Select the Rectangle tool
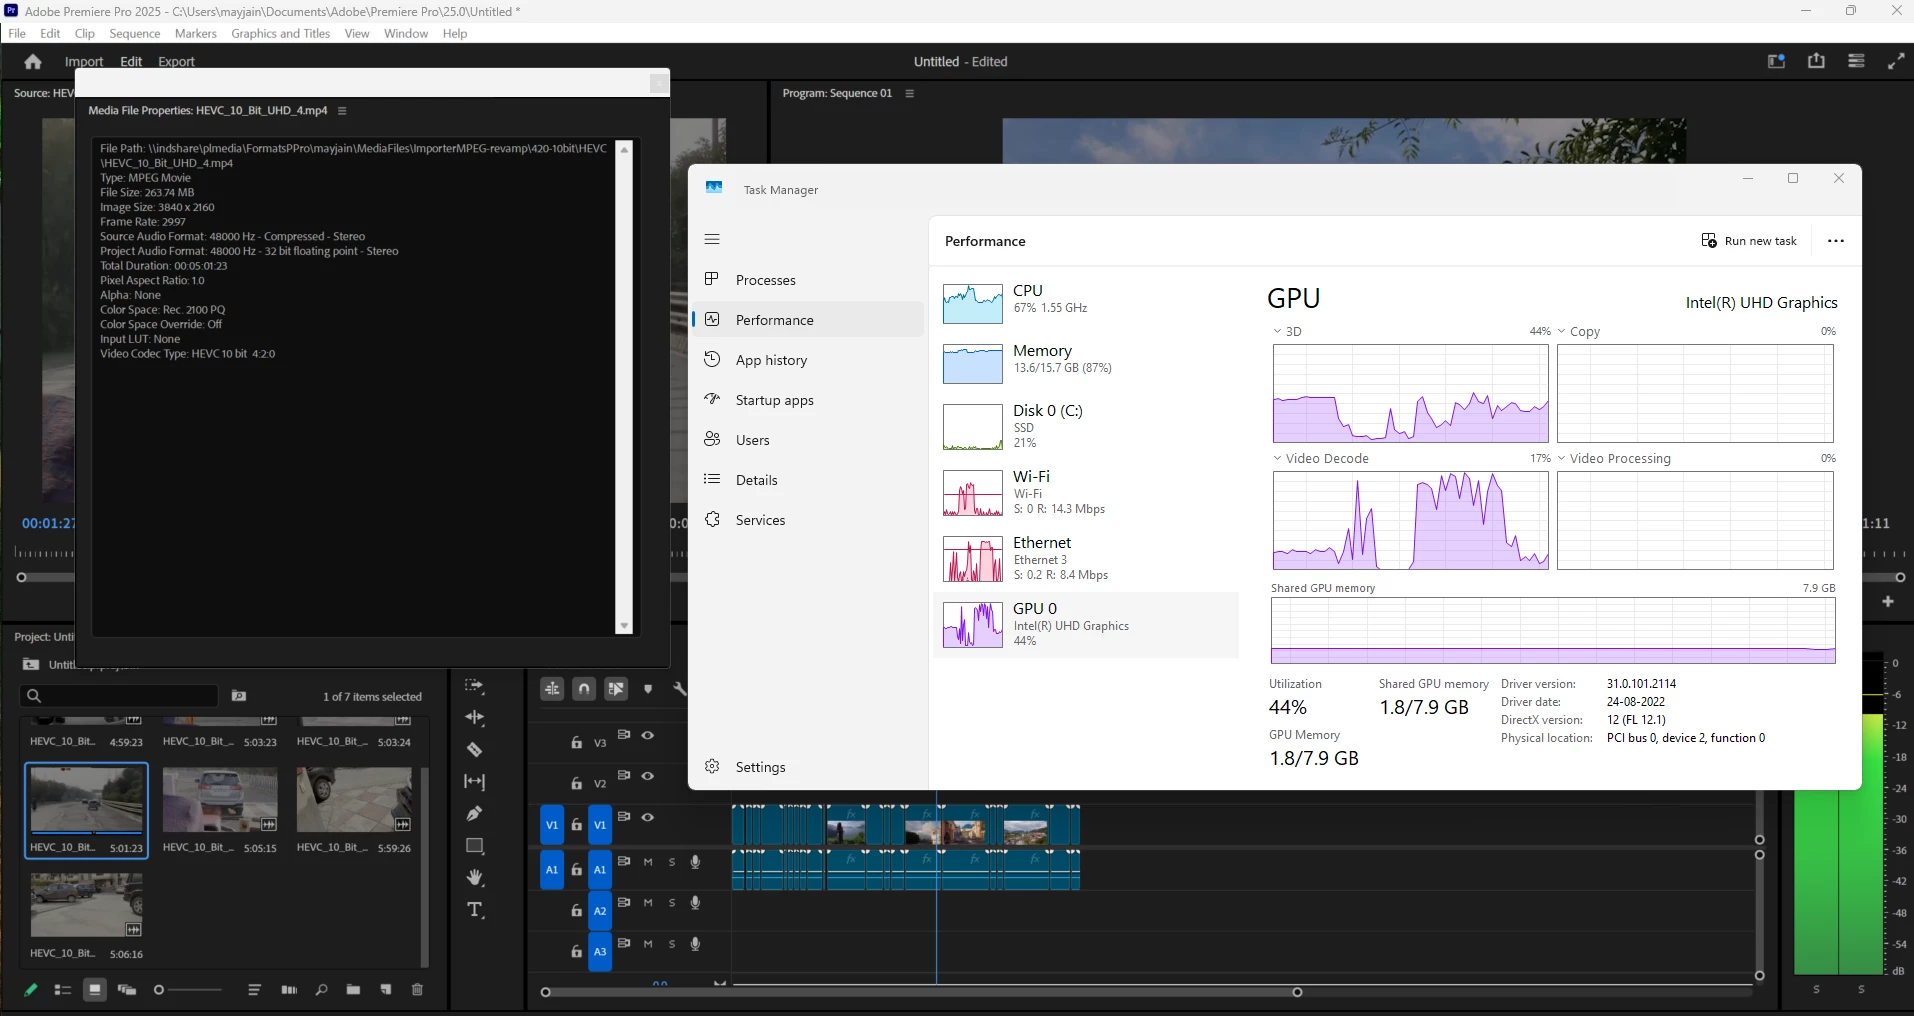 475,846
